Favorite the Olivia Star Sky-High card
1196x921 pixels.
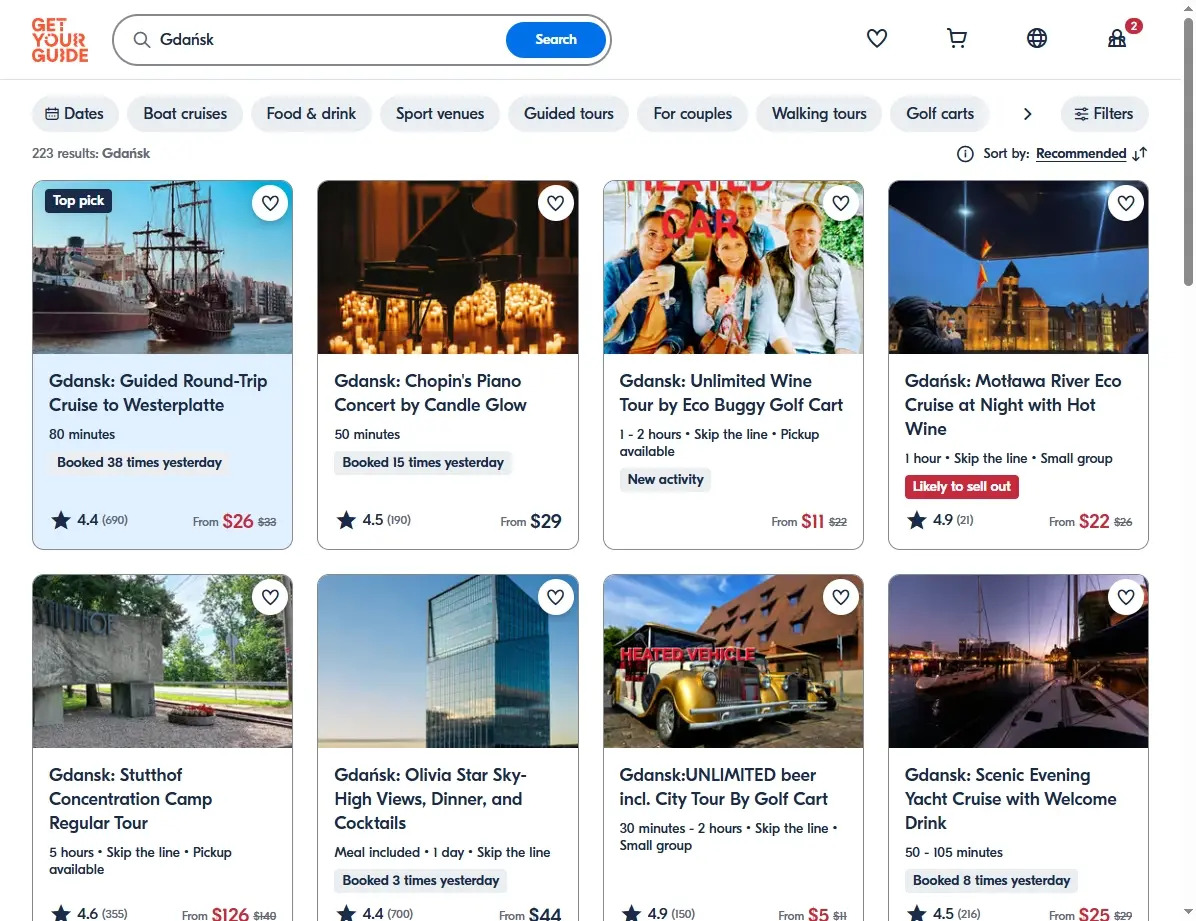tap(555, 597)
